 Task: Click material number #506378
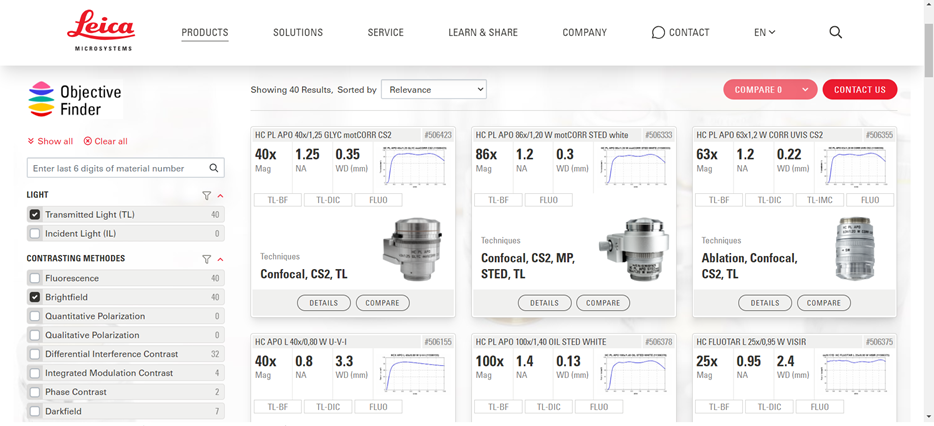(x=659, y=342)
